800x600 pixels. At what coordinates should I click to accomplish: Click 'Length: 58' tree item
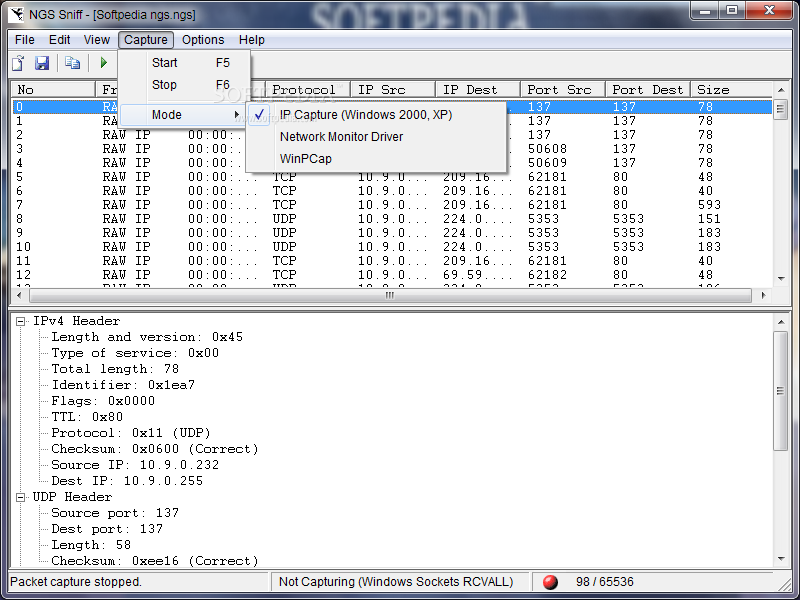pyautogui.click(x=91, y=545)
